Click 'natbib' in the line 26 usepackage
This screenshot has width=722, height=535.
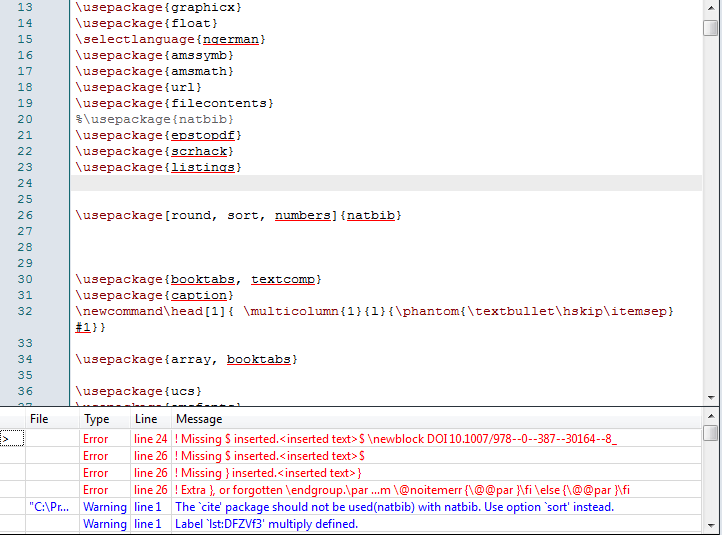[371, 215]
